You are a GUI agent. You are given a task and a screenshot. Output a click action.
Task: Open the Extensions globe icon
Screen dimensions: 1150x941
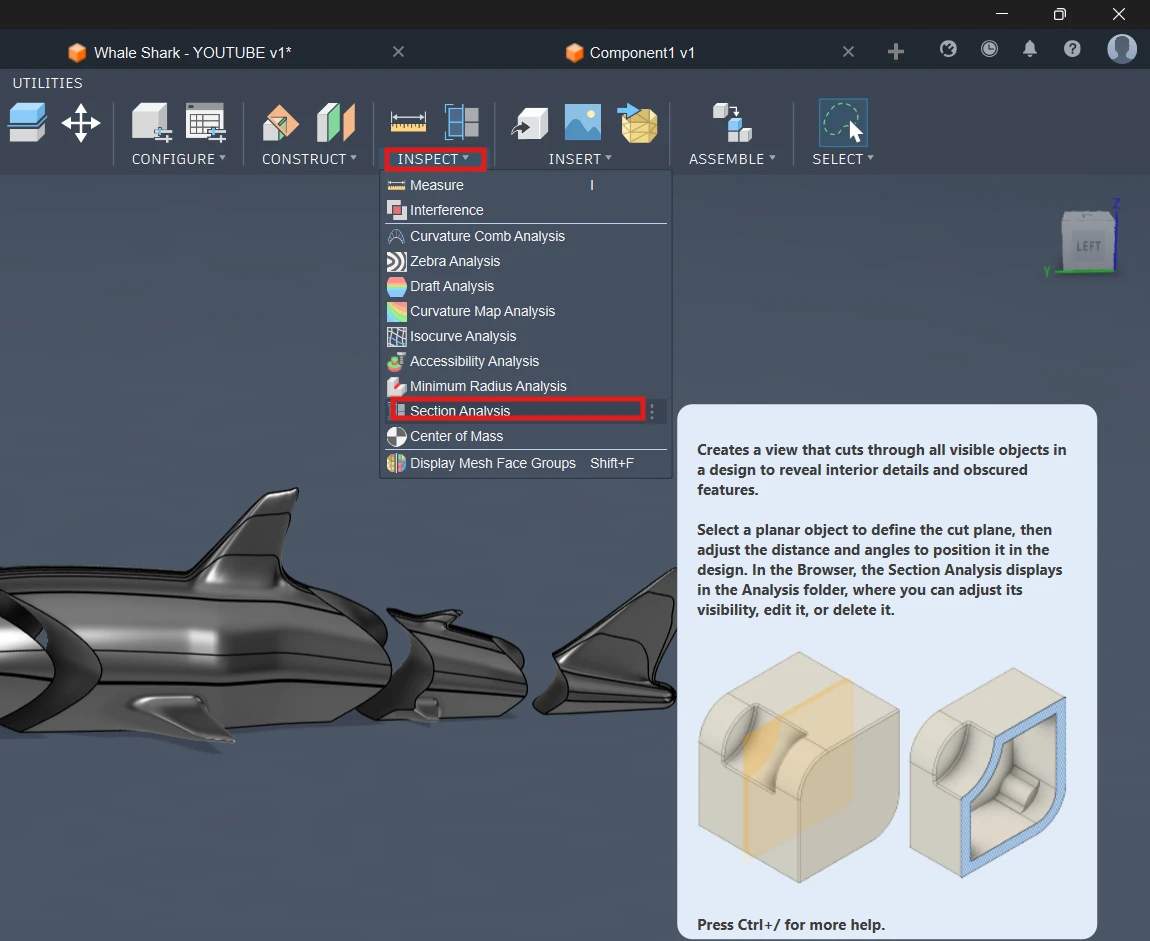click(948, 49)
